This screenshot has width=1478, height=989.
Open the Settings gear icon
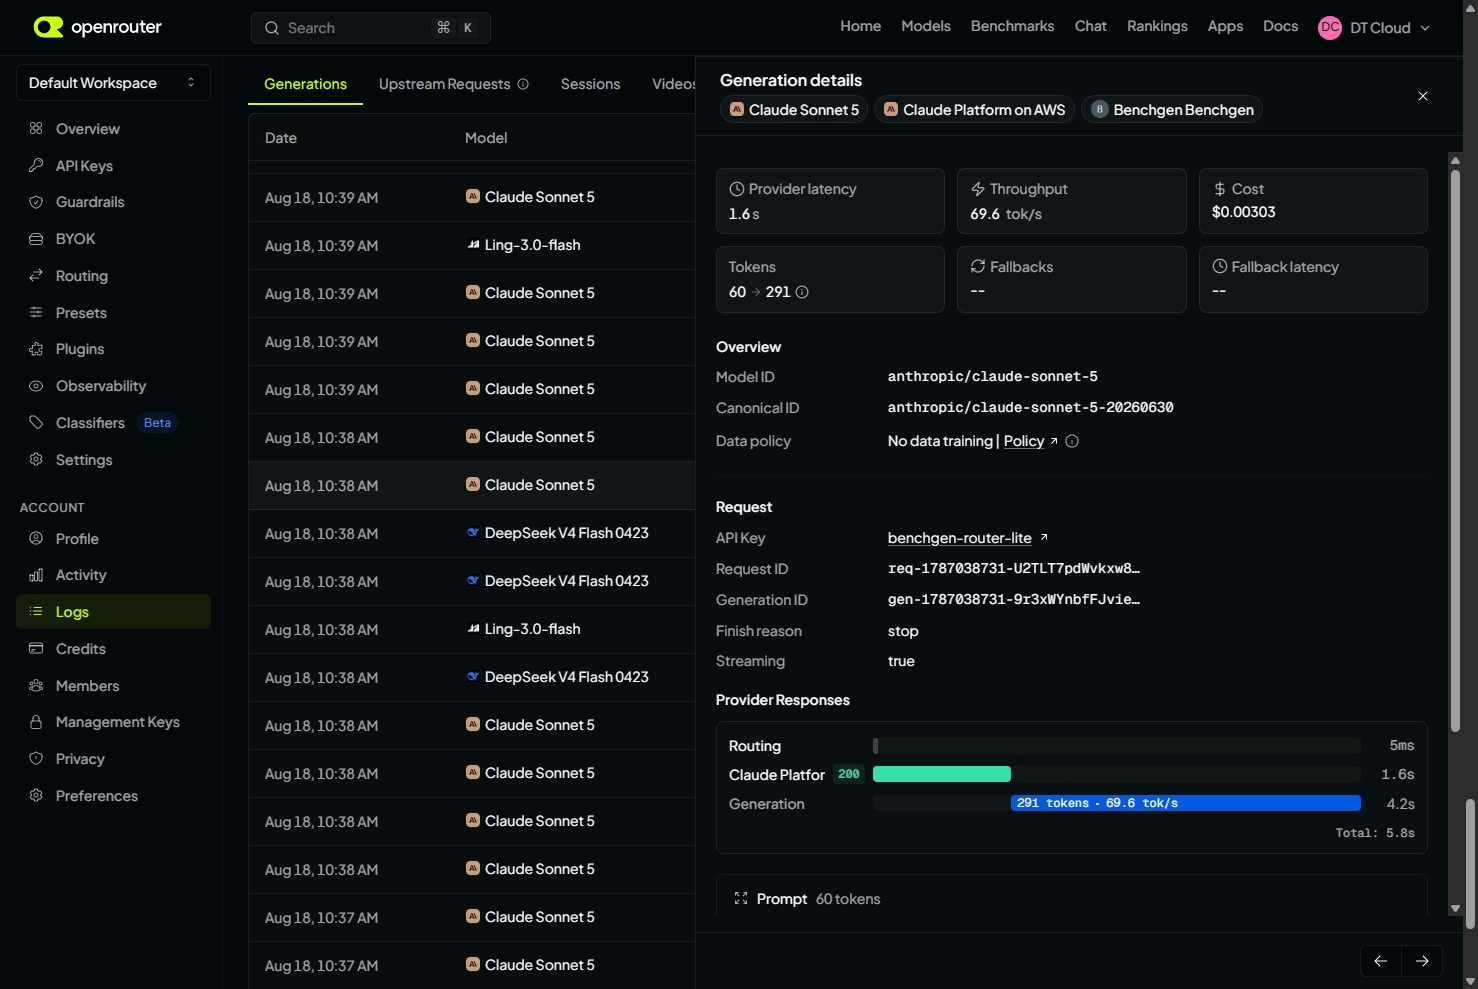tap(36, 459)
